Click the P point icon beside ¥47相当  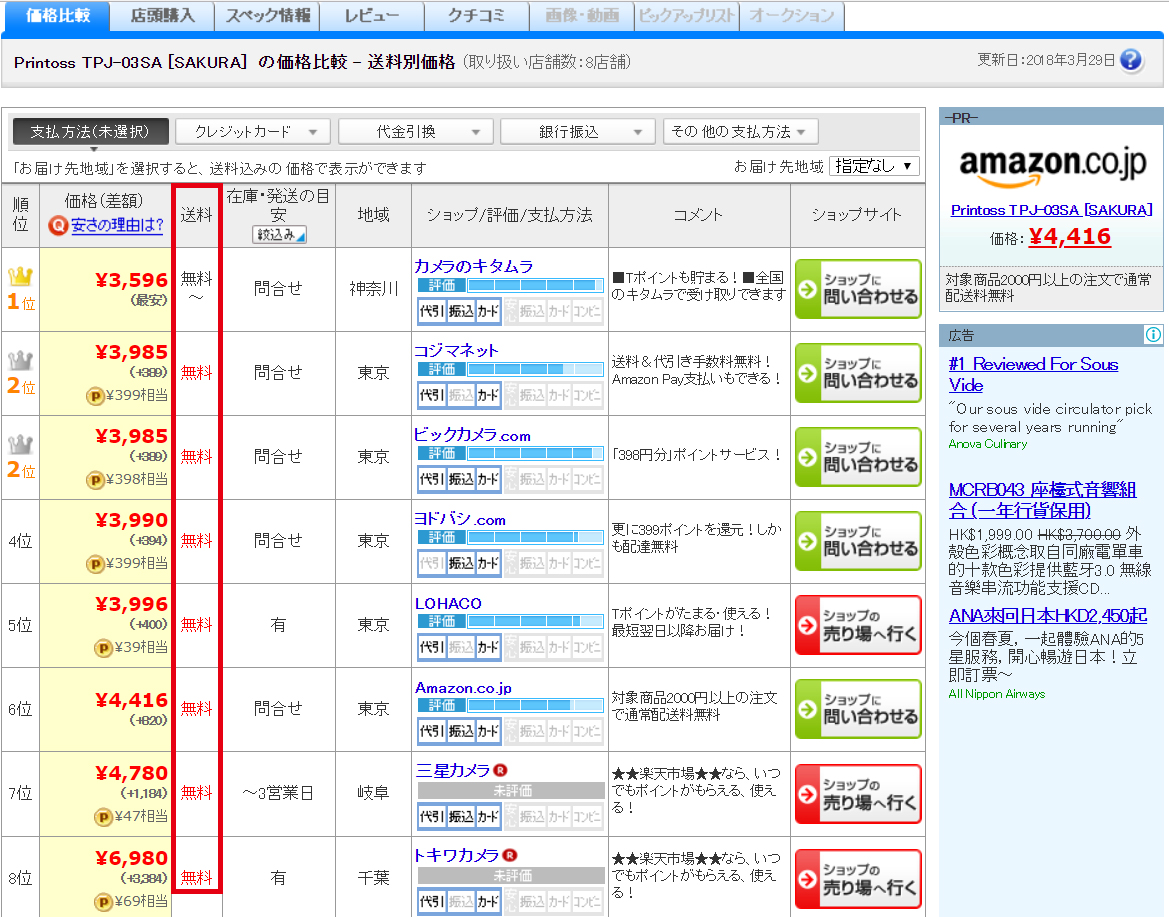point(103,817)
